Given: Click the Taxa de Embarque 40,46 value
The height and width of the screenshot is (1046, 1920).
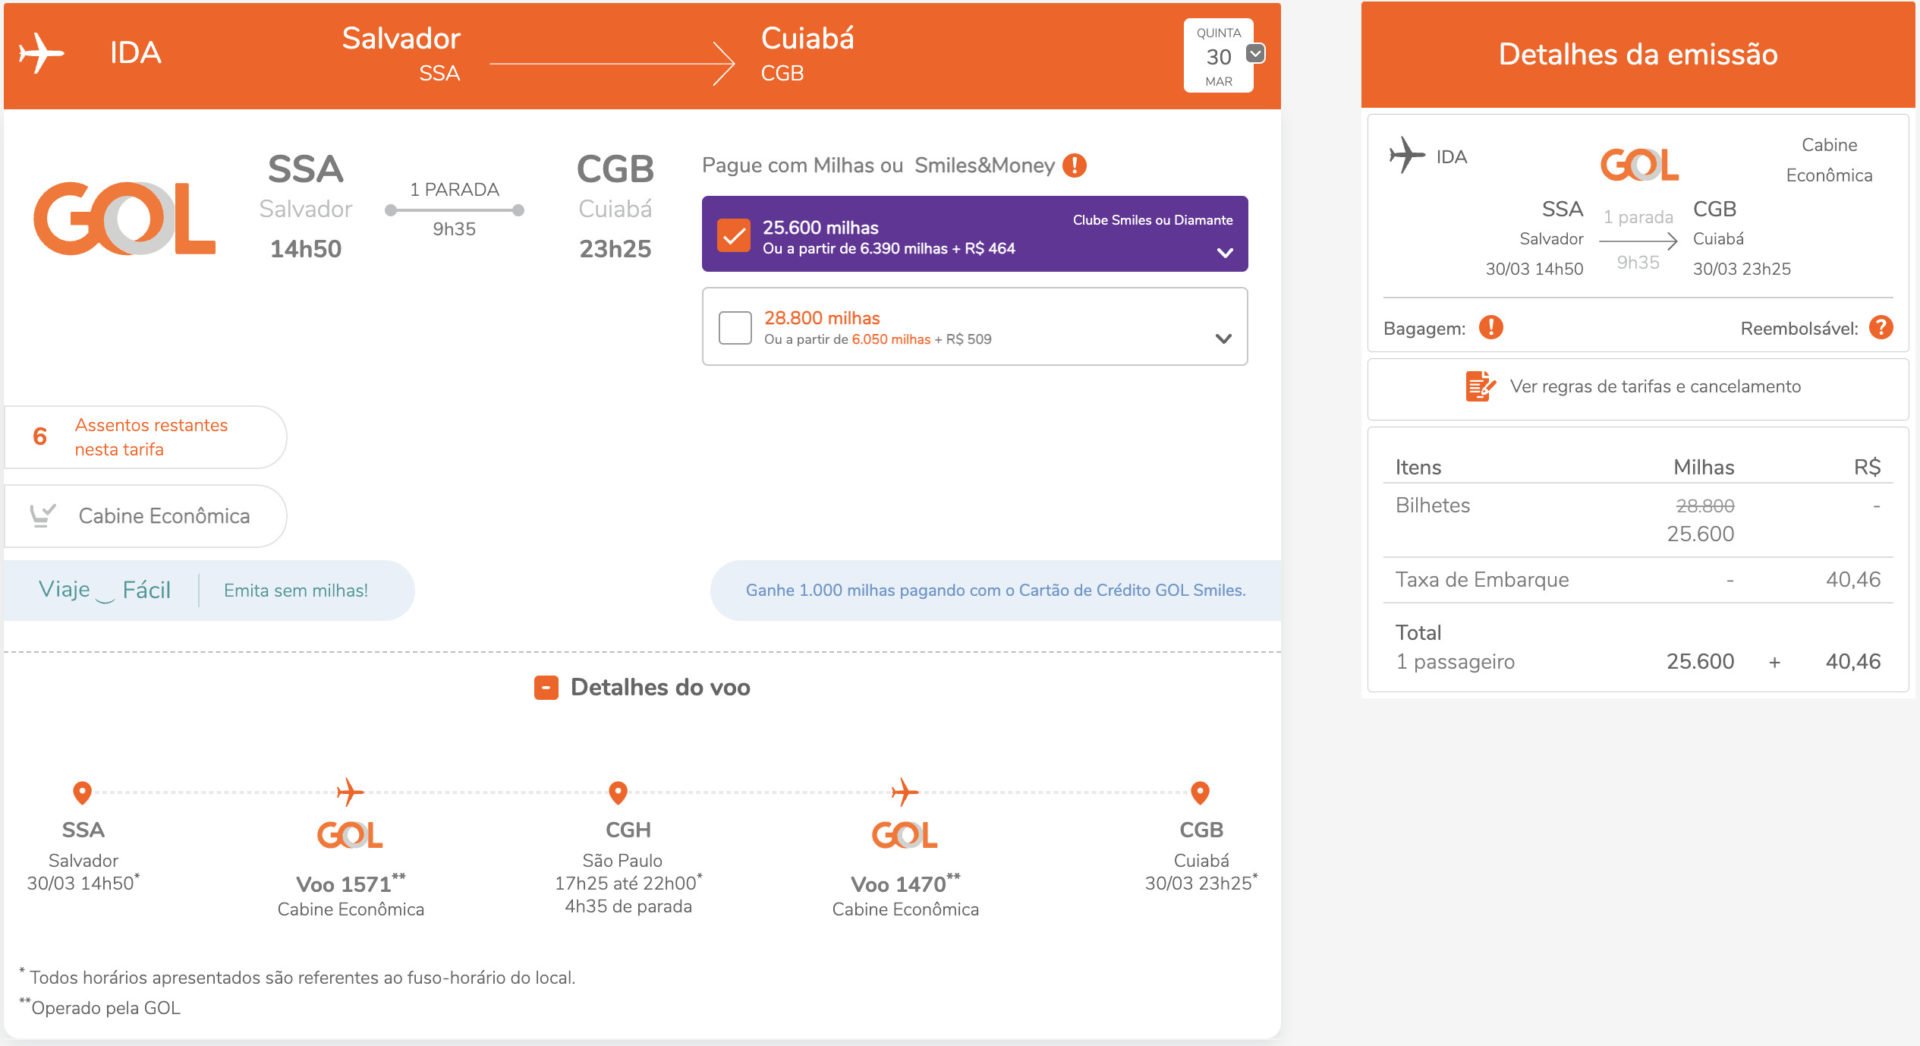Looking at the screenshot, I should point(1853,580).
